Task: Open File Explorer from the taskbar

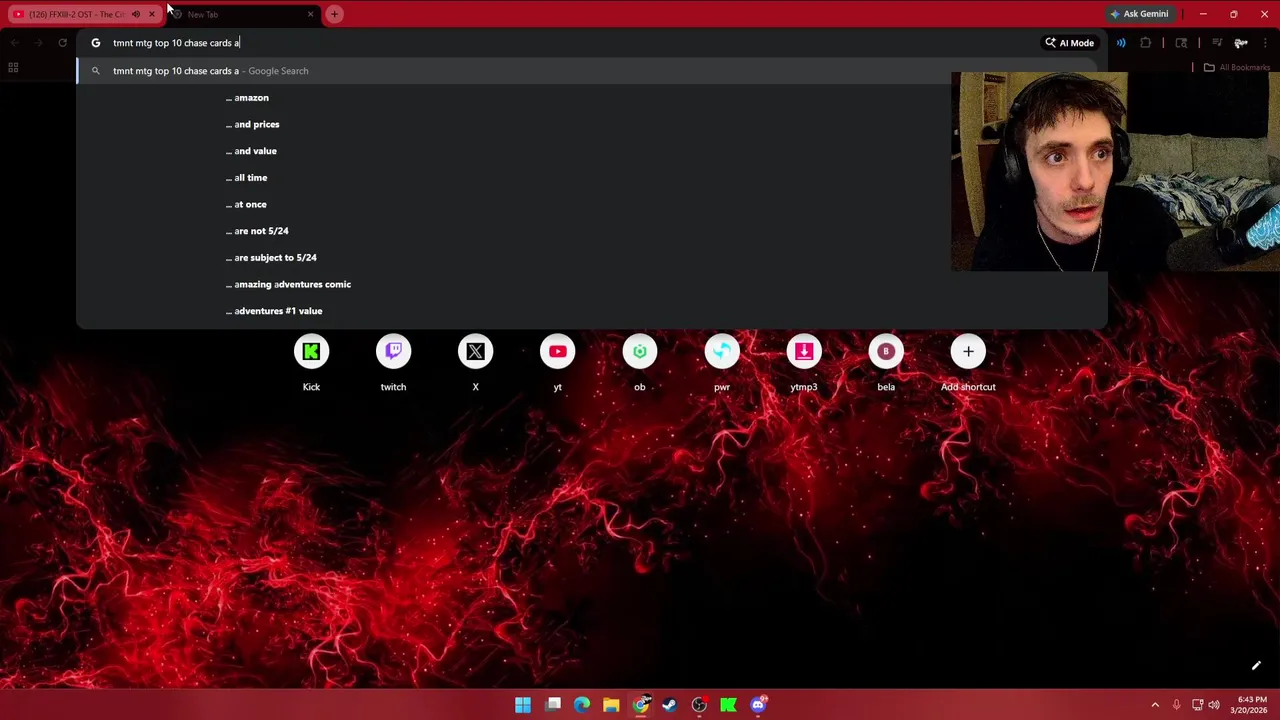Action: tap(611, 705)
